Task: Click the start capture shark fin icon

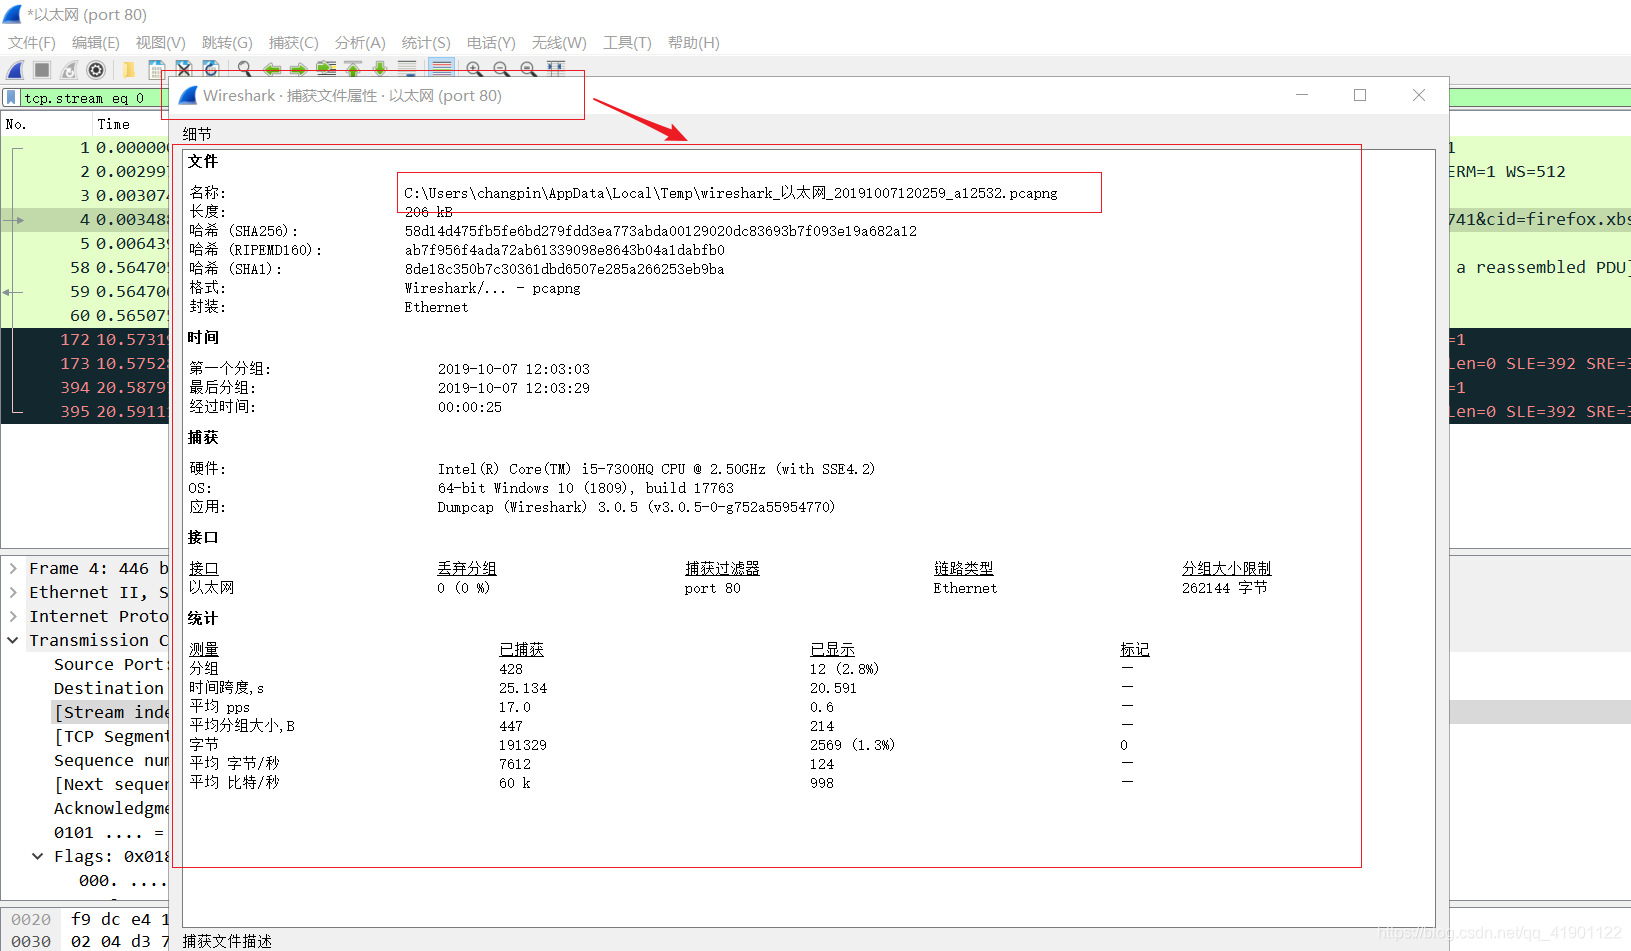Action: (x=15, y=70)
